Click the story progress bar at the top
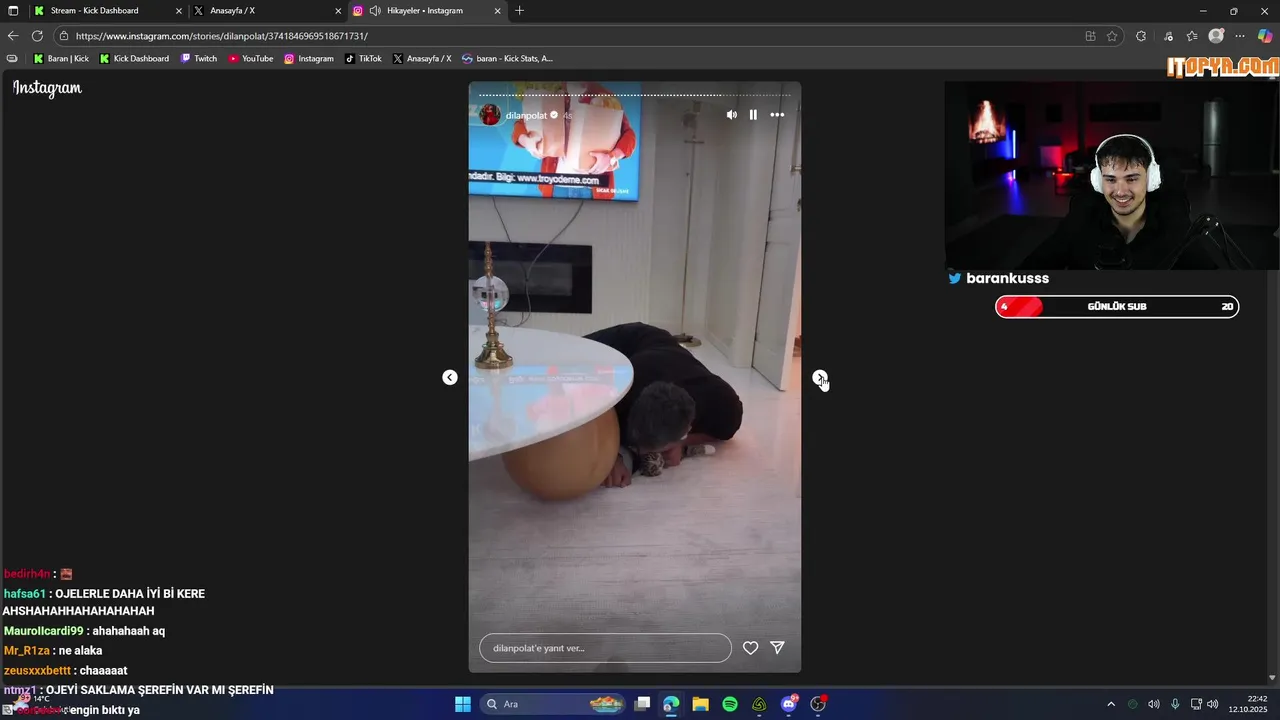The image size is (1280, 720). (635, 95)
